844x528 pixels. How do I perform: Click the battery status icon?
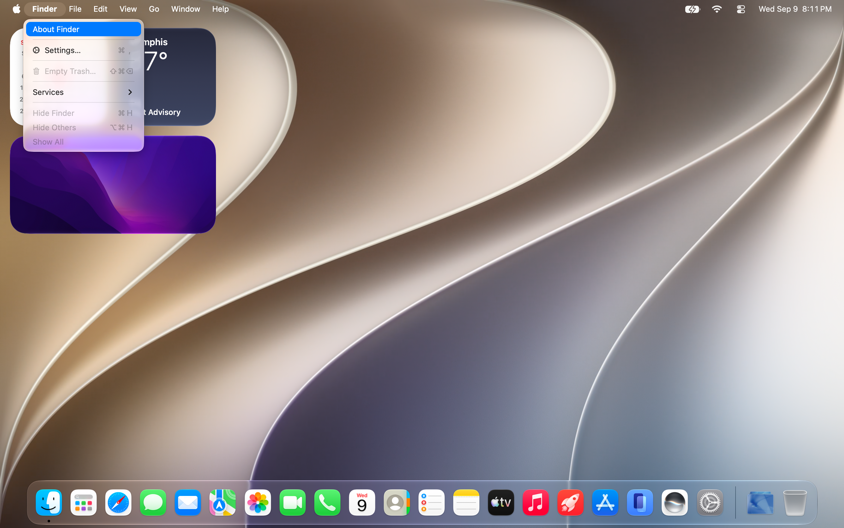pyautogui.click(x=692, y=9)
